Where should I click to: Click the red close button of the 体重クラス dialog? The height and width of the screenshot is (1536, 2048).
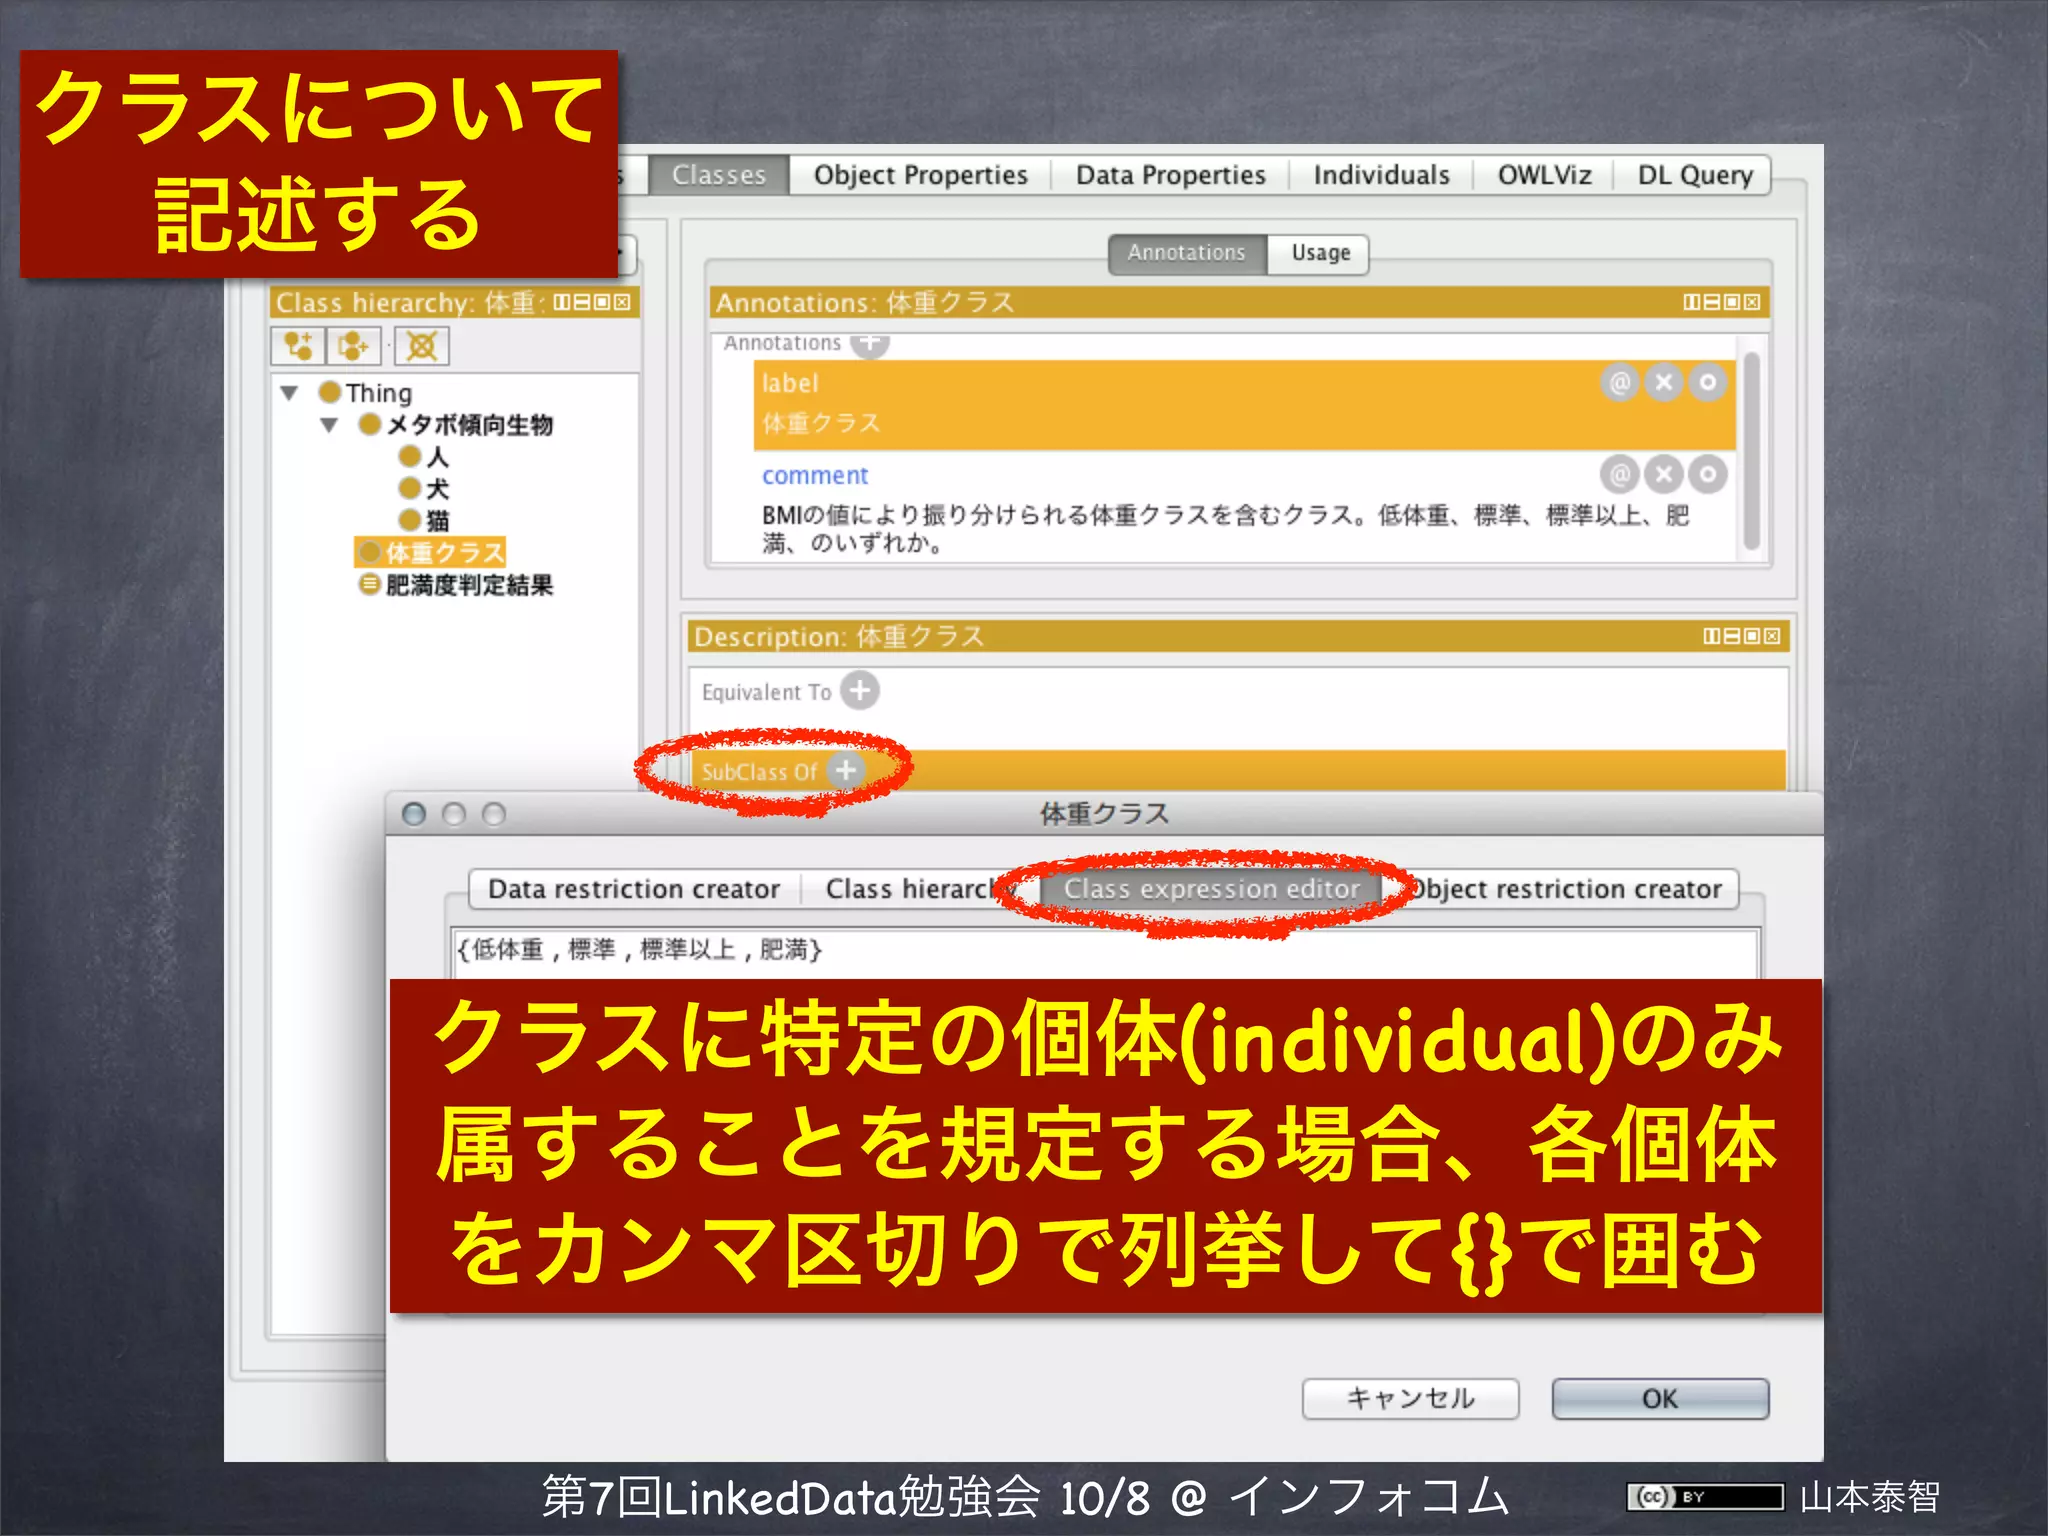coord(414,814)
